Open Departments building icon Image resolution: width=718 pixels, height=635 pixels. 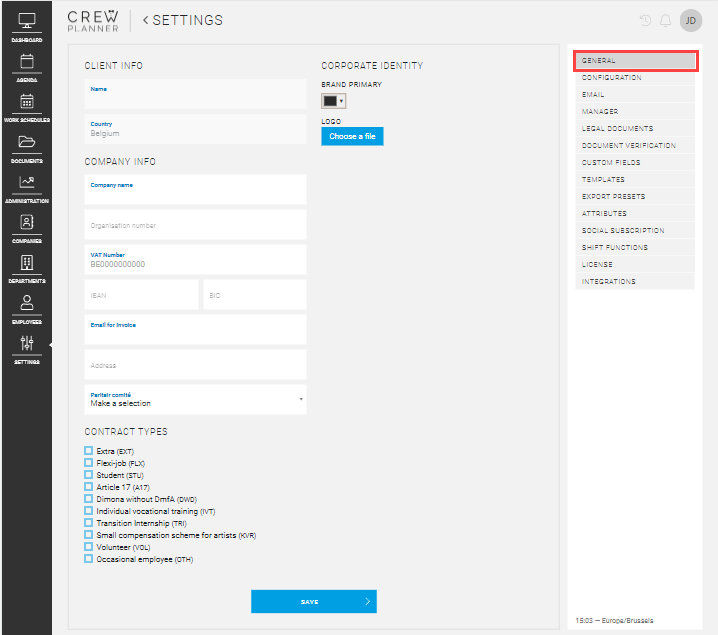point(27,263)
